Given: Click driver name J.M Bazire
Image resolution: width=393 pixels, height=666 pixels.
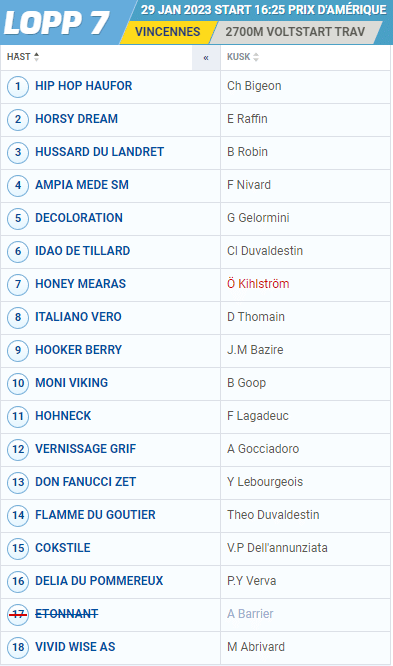Looking at the screenshot, I should (255, 350).
